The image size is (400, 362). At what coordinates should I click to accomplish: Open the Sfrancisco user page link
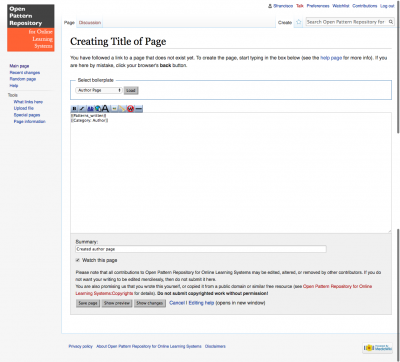pos(283,6)
